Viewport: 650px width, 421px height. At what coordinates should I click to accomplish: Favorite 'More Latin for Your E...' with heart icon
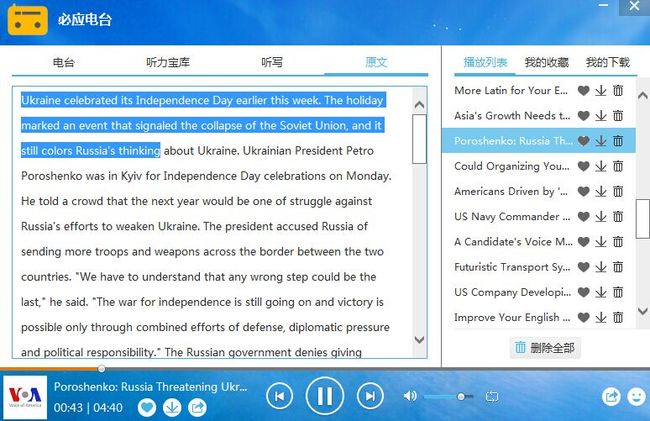[583, 90]
